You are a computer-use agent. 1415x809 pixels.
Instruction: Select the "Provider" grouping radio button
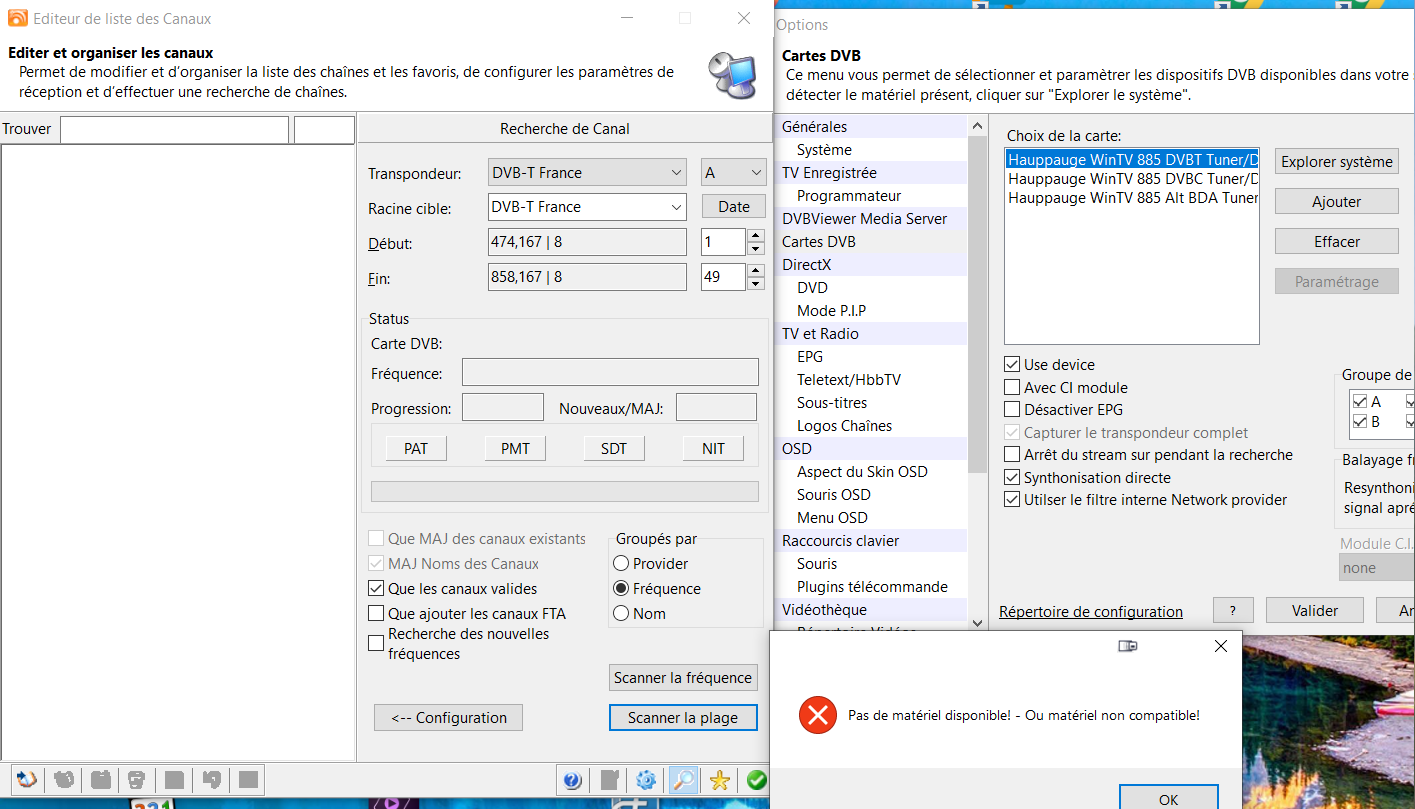click(621, 564)
